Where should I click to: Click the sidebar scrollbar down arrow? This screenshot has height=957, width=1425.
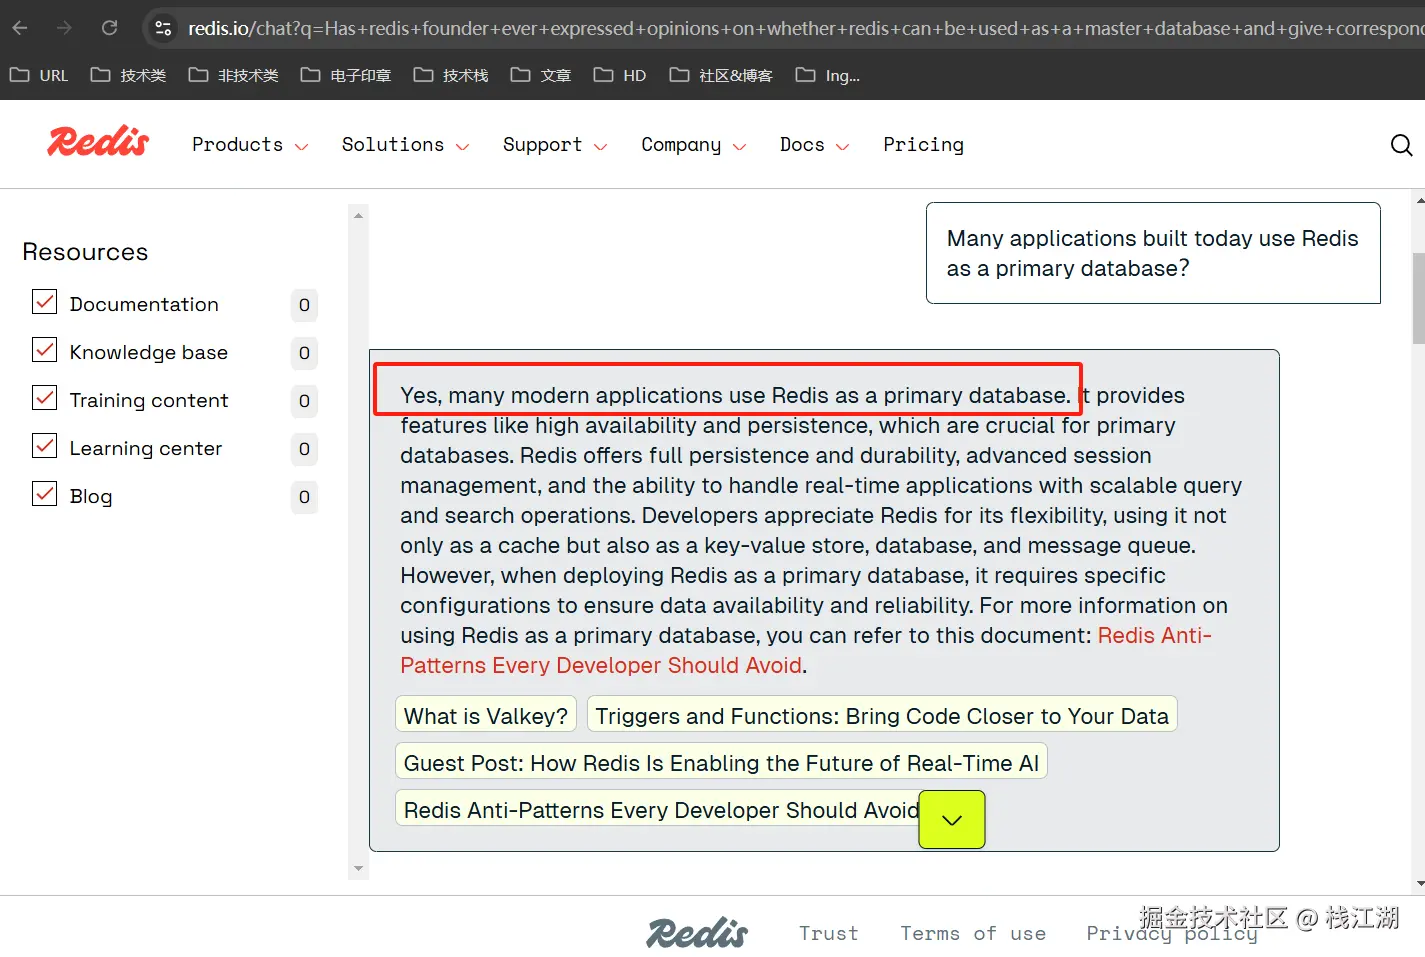pos(358,868)
